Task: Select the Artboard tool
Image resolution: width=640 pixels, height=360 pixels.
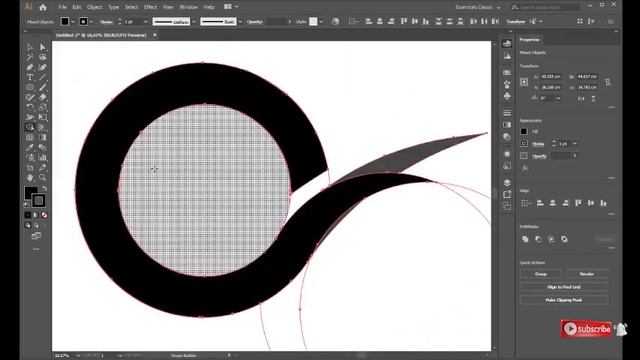Action: 30,167
